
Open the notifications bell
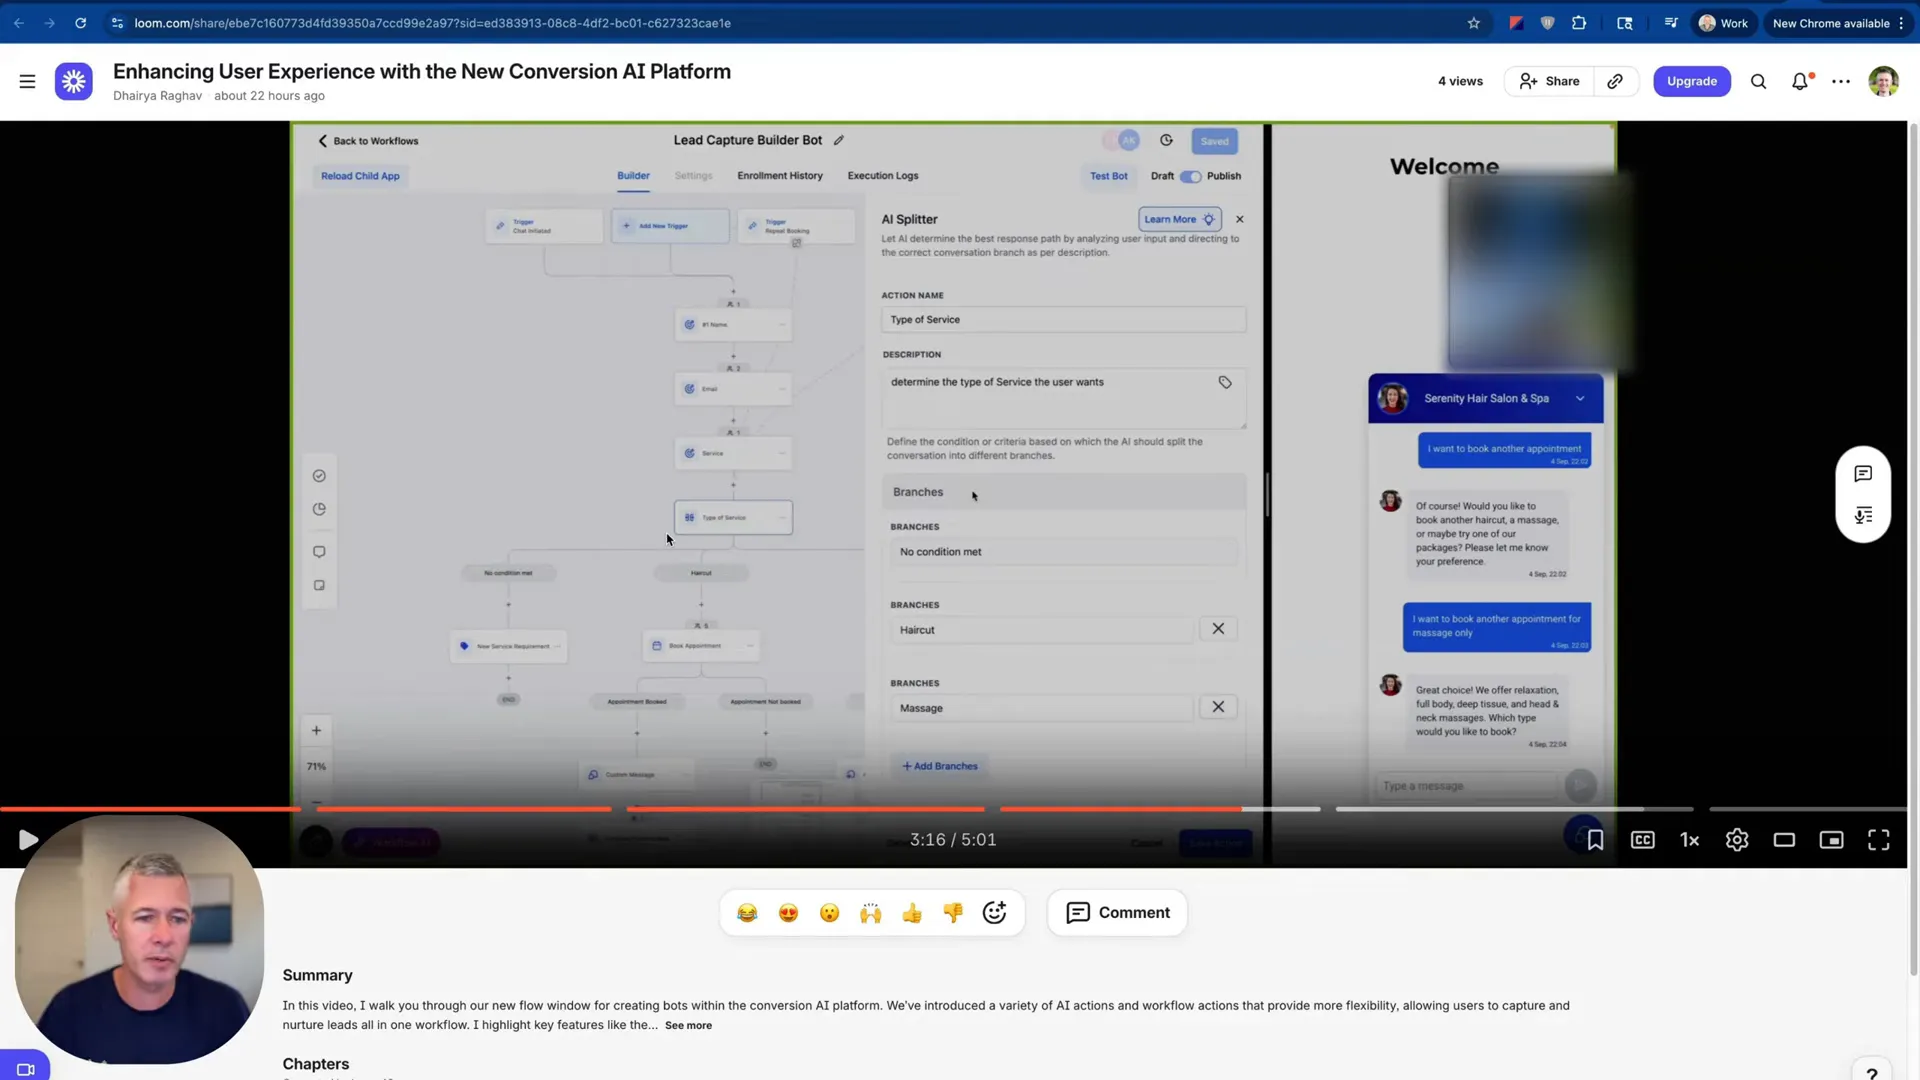[1800, 81]
